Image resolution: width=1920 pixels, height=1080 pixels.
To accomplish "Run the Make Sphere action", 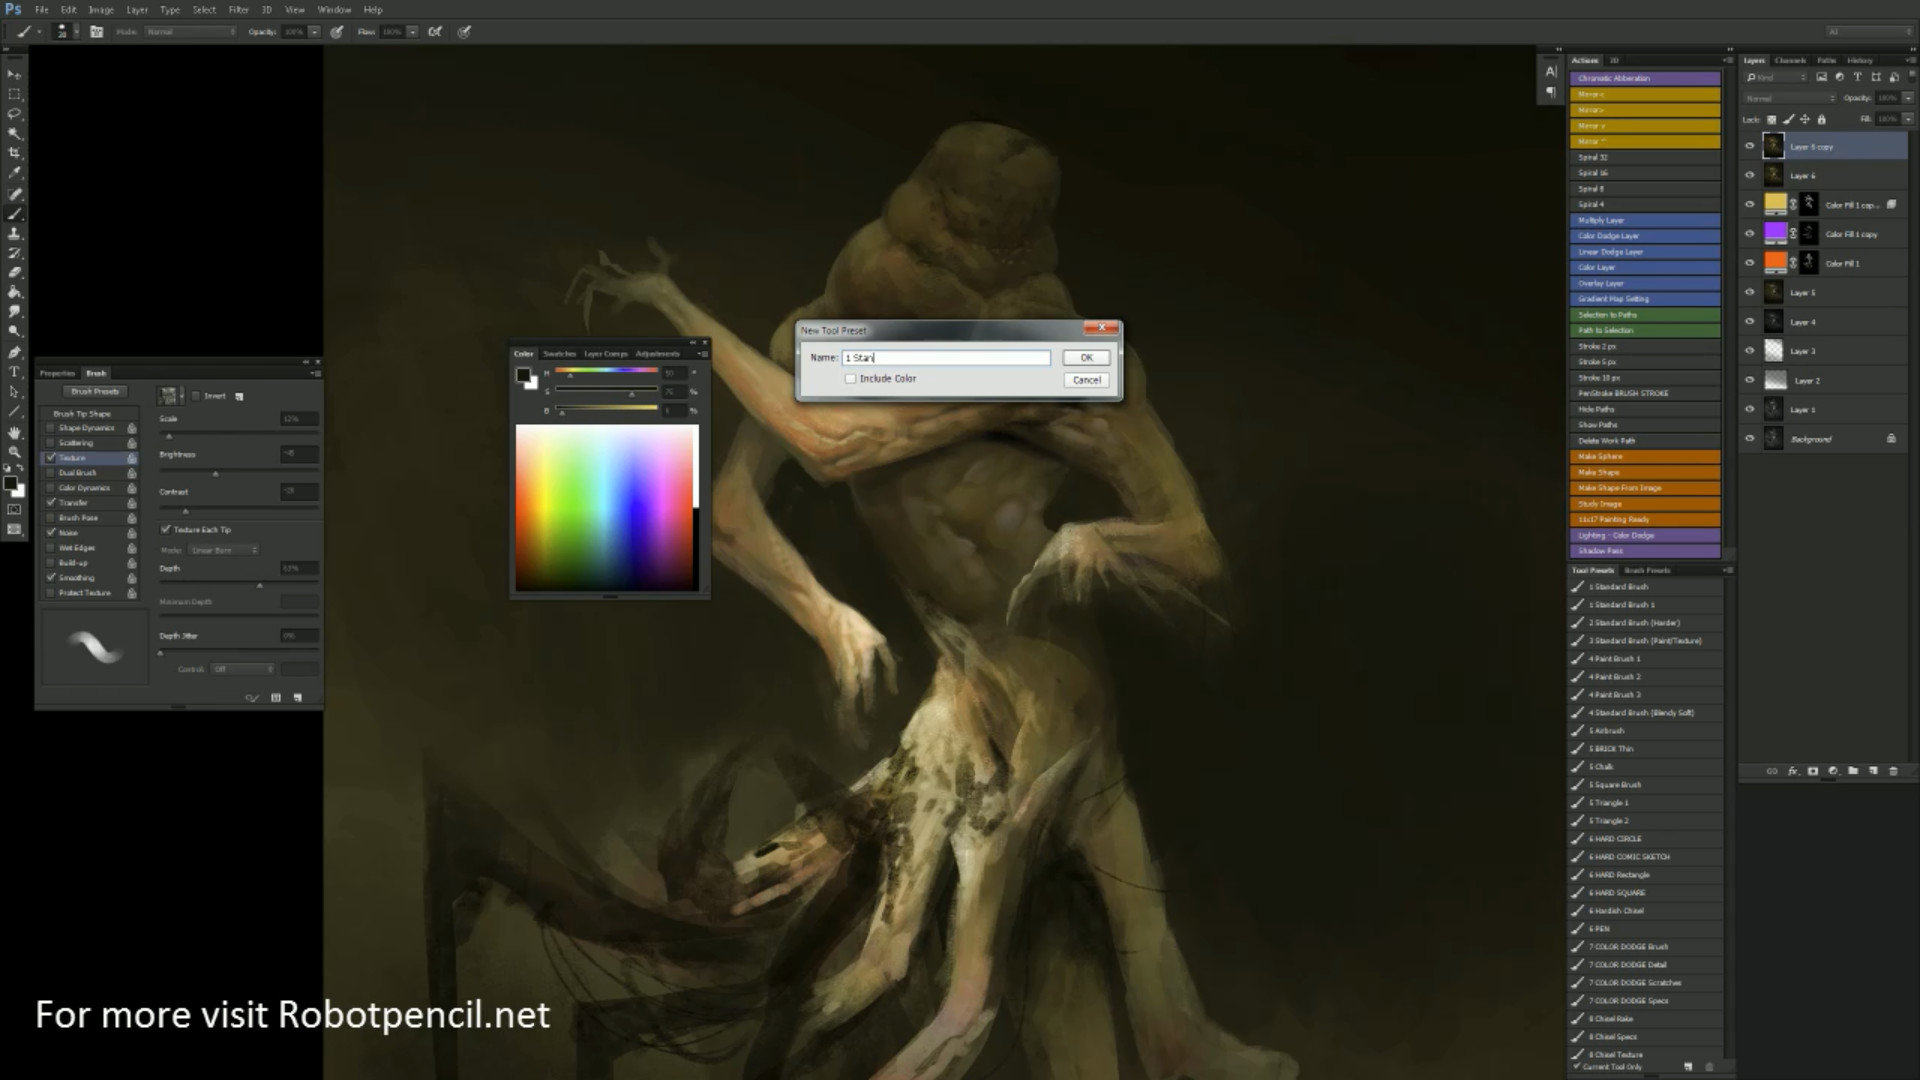I will point(1645,457).
